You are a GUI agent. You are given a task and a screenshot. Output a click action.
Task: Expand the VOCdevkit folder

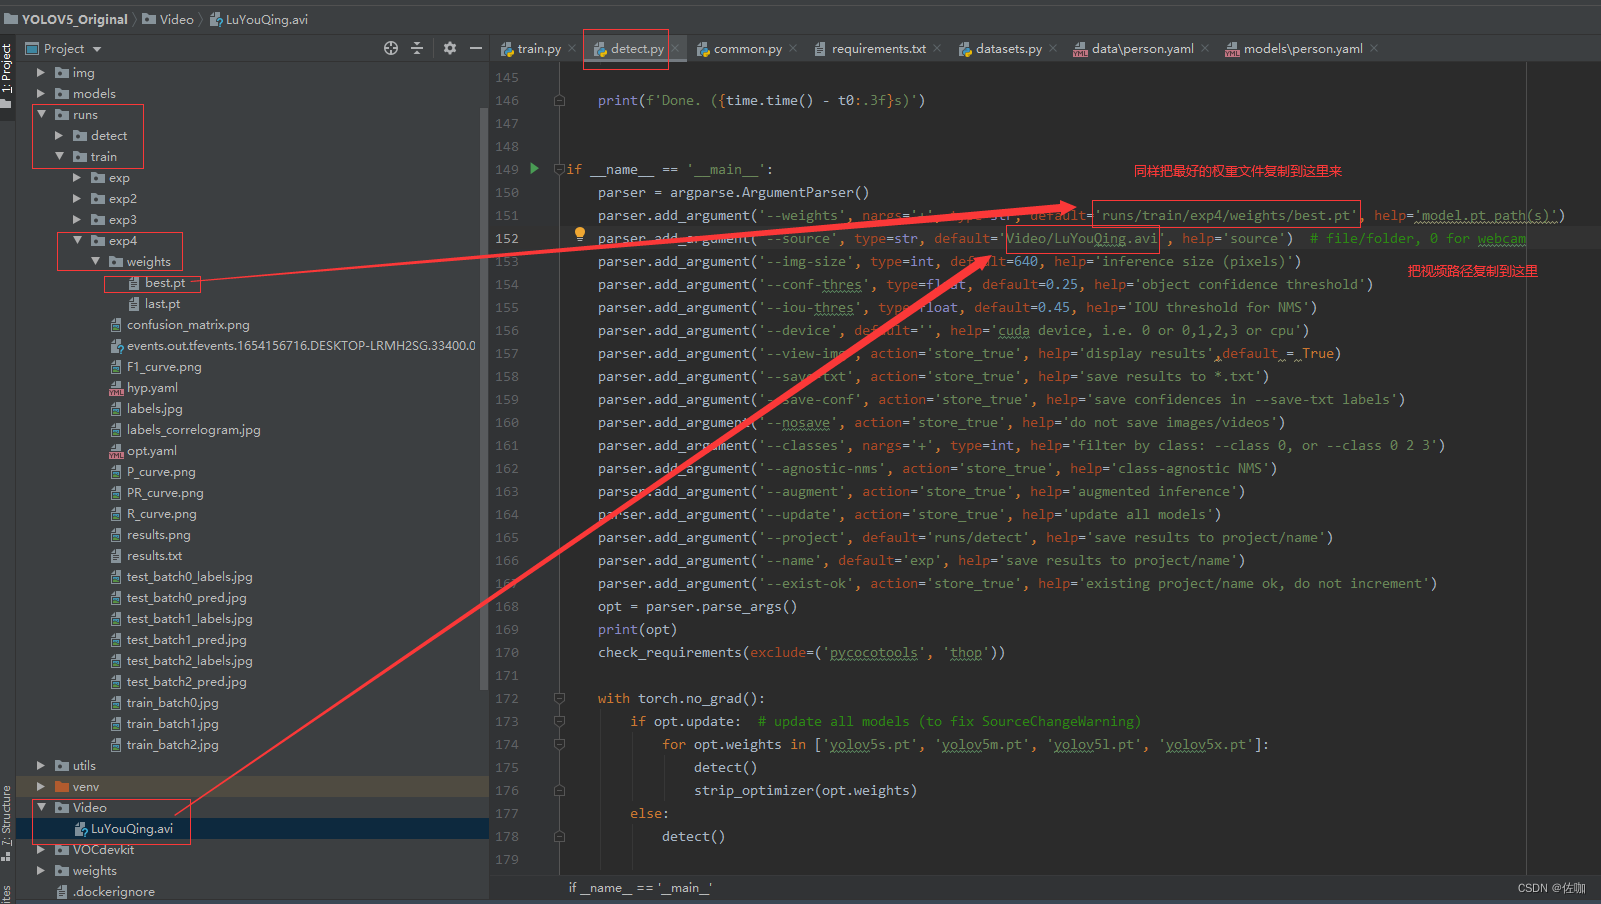tap(41, 849)
